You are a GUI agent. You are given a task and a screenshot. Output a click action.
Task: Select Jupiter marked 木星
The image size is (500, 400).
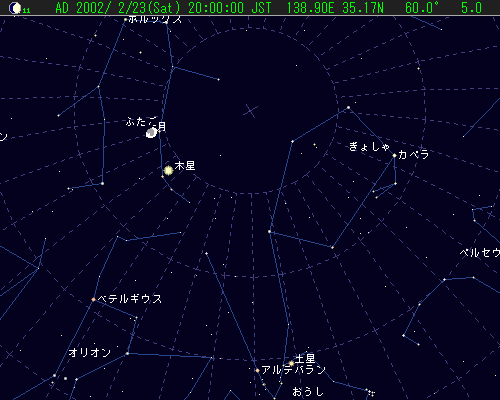[x=168, y=170]
